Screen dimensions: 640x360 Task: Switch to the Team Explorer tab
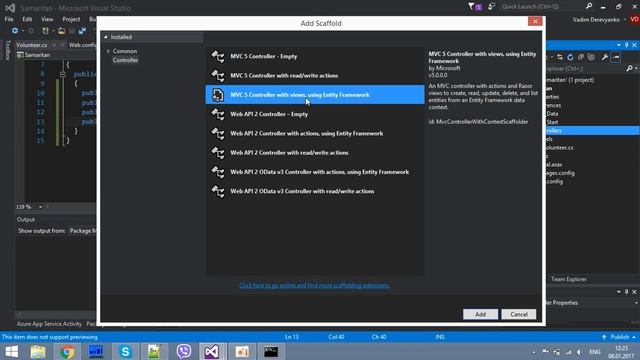pos(569,279)
